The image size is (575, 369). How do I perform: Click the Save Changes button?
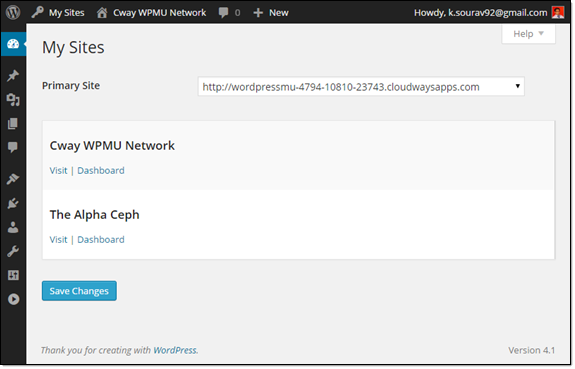[79, 291]
